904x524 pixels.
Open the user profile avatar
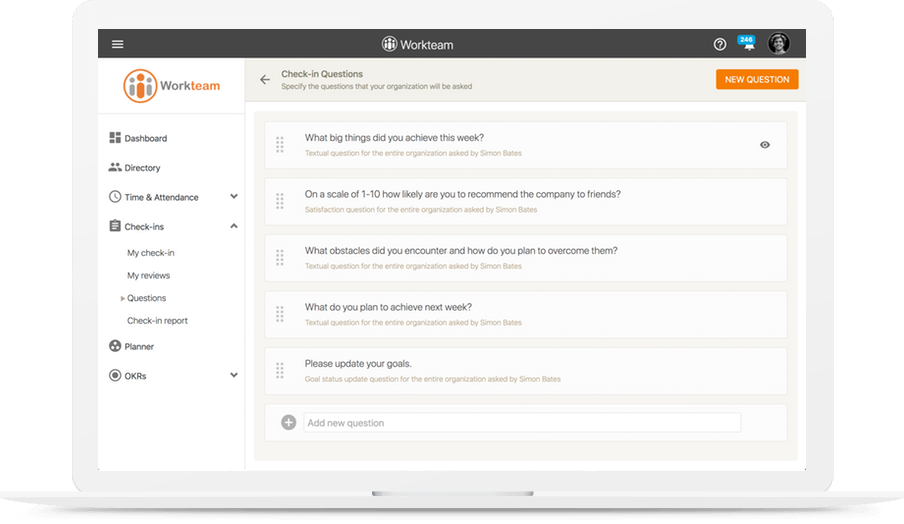pos(779,43)
